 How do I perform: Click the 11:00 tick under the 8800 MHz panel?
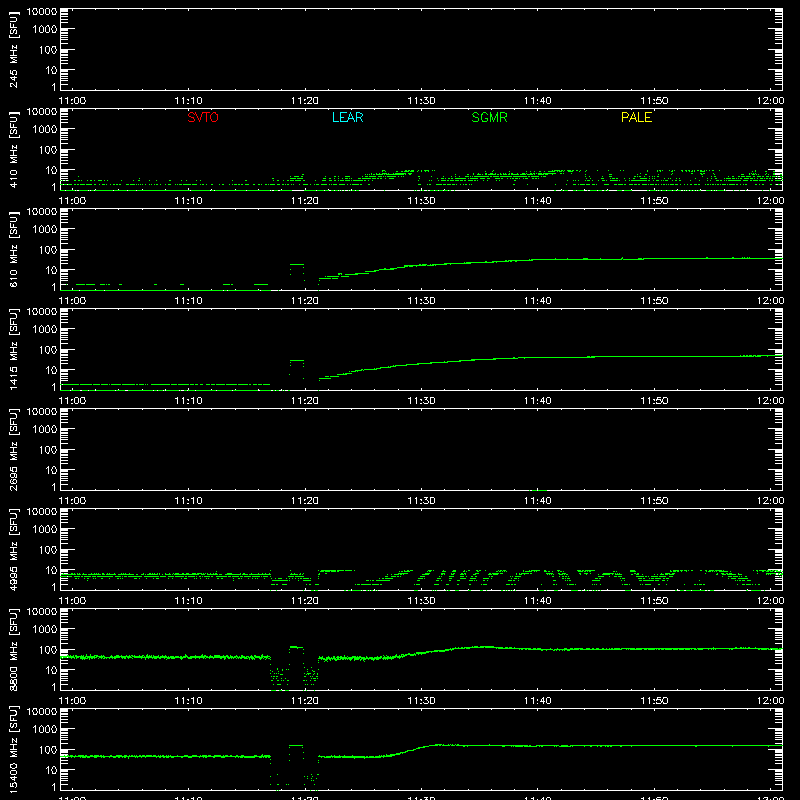72,701
